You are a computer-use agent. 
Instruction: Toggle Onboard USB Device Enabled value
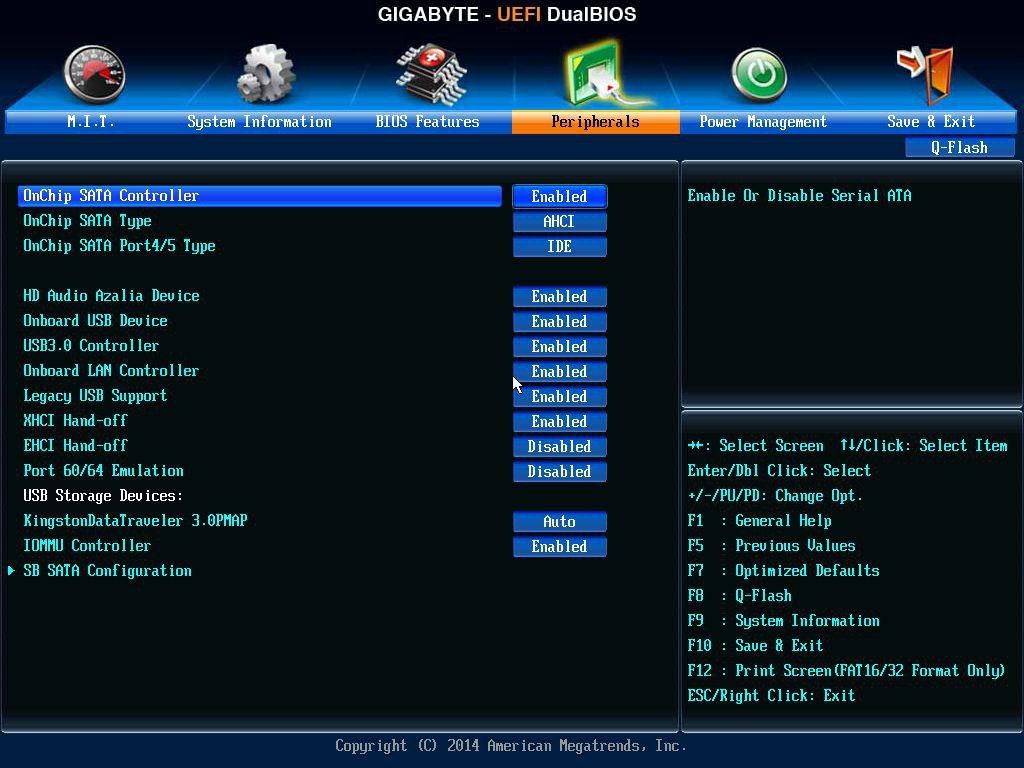coord(560,321)
